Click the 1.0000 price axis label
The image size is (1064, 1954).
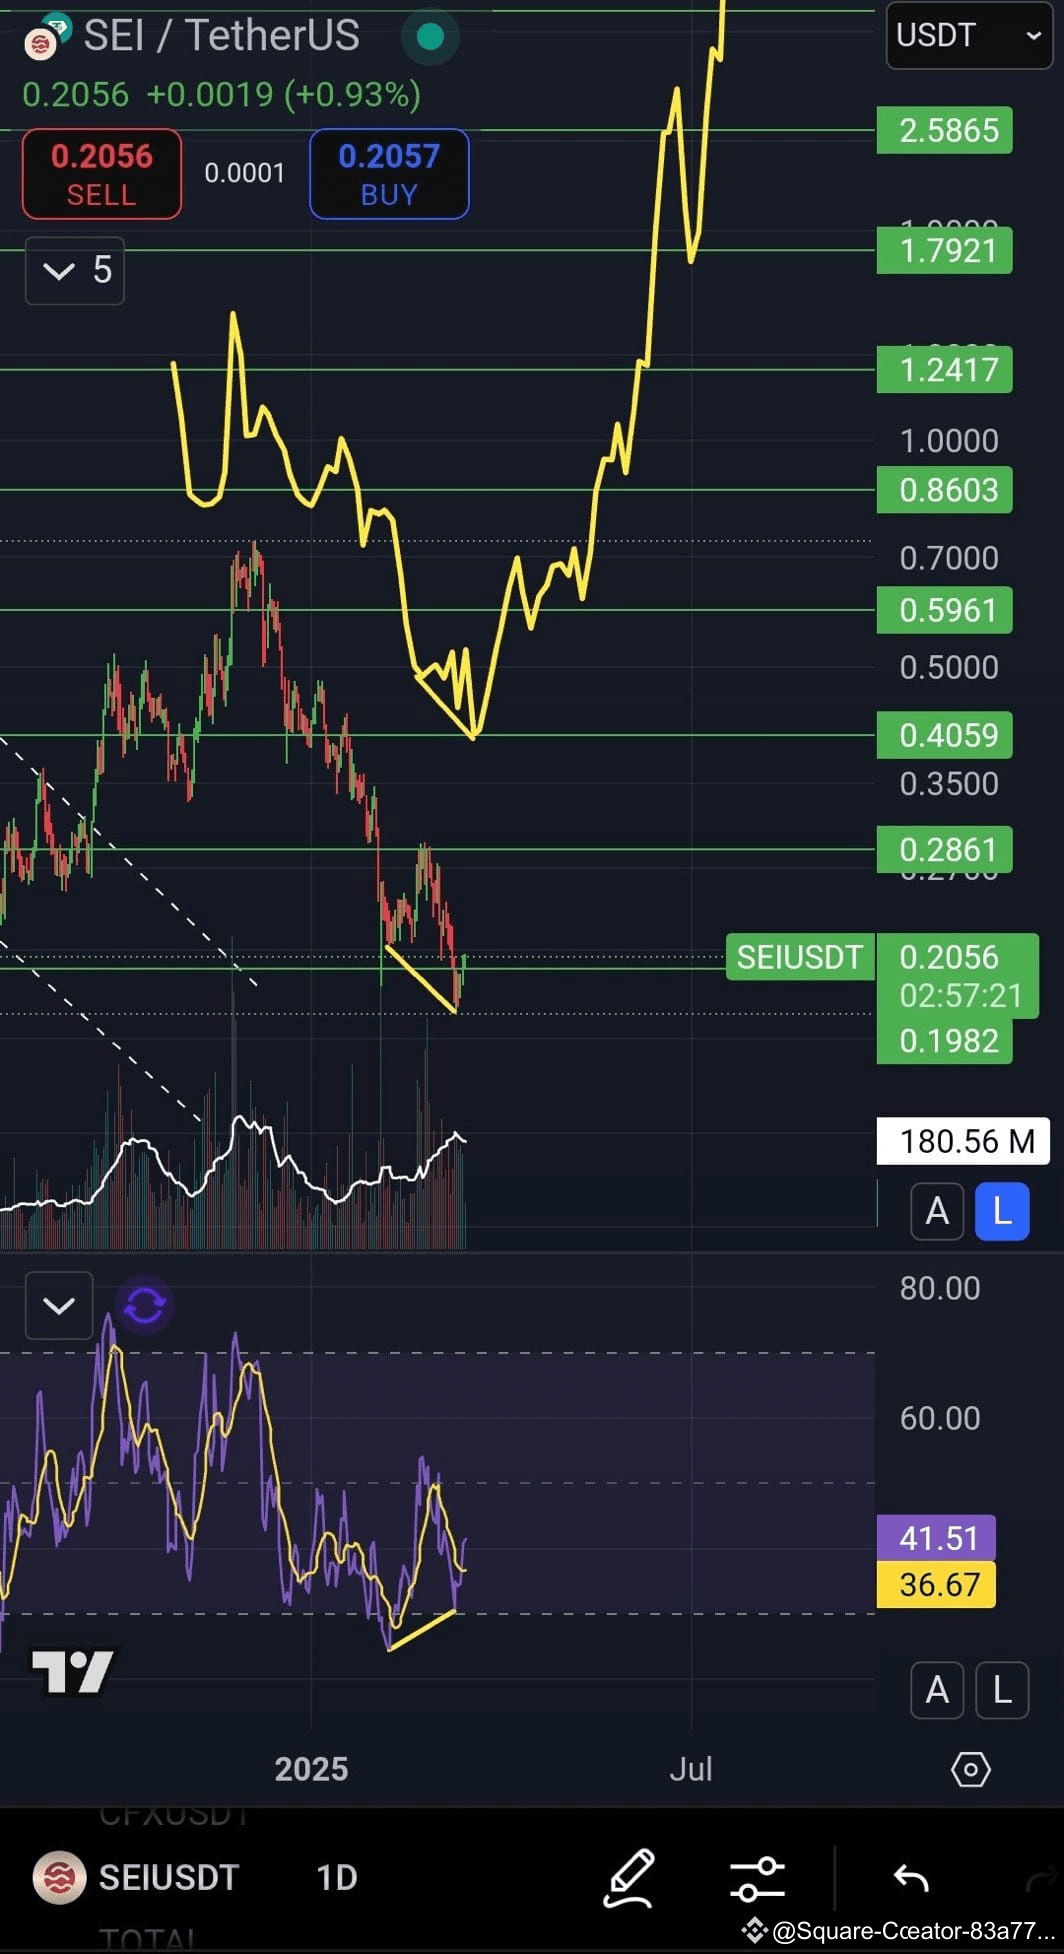[x=949, y=441]
